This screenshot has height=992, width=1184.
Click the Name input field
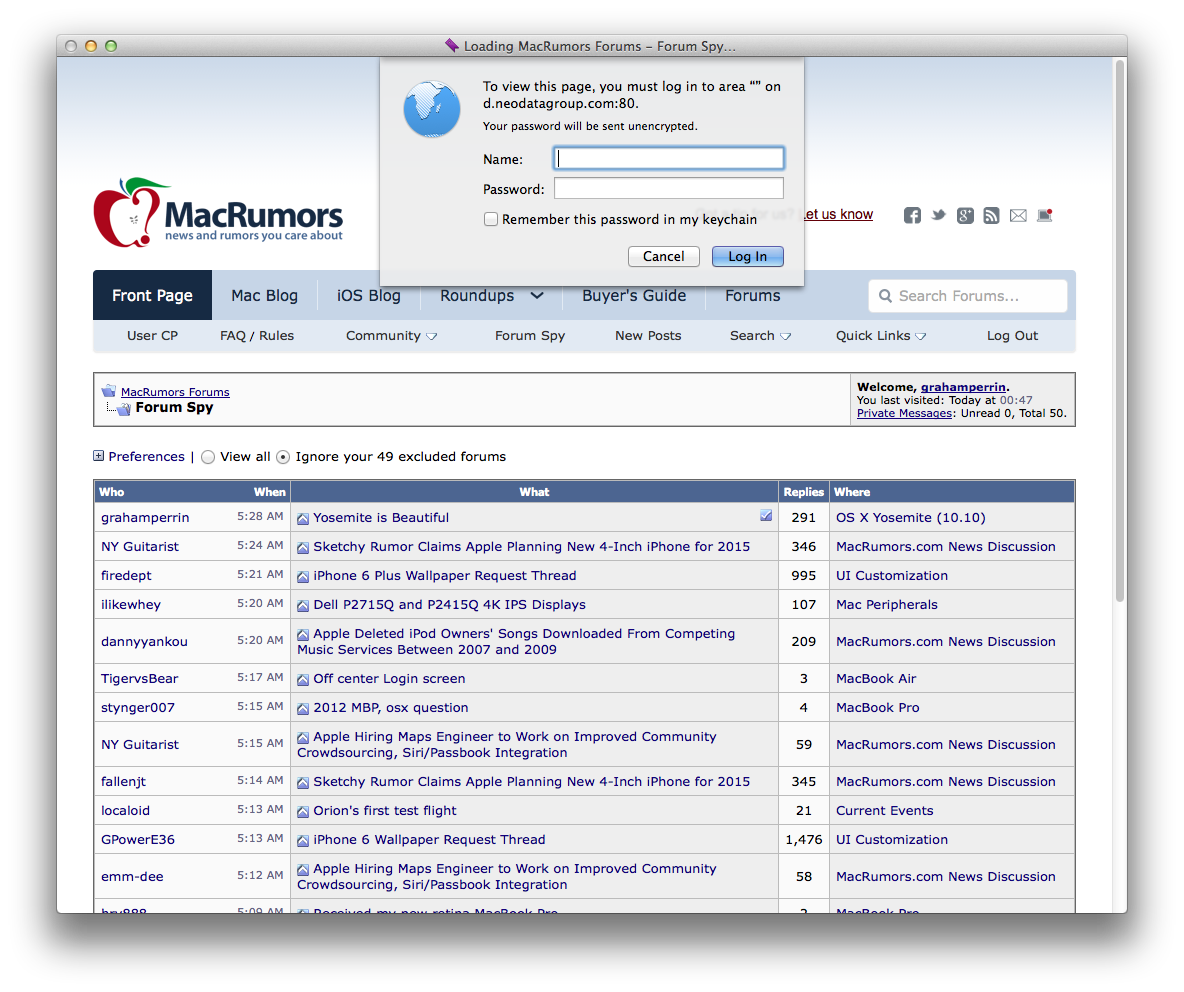669,158
